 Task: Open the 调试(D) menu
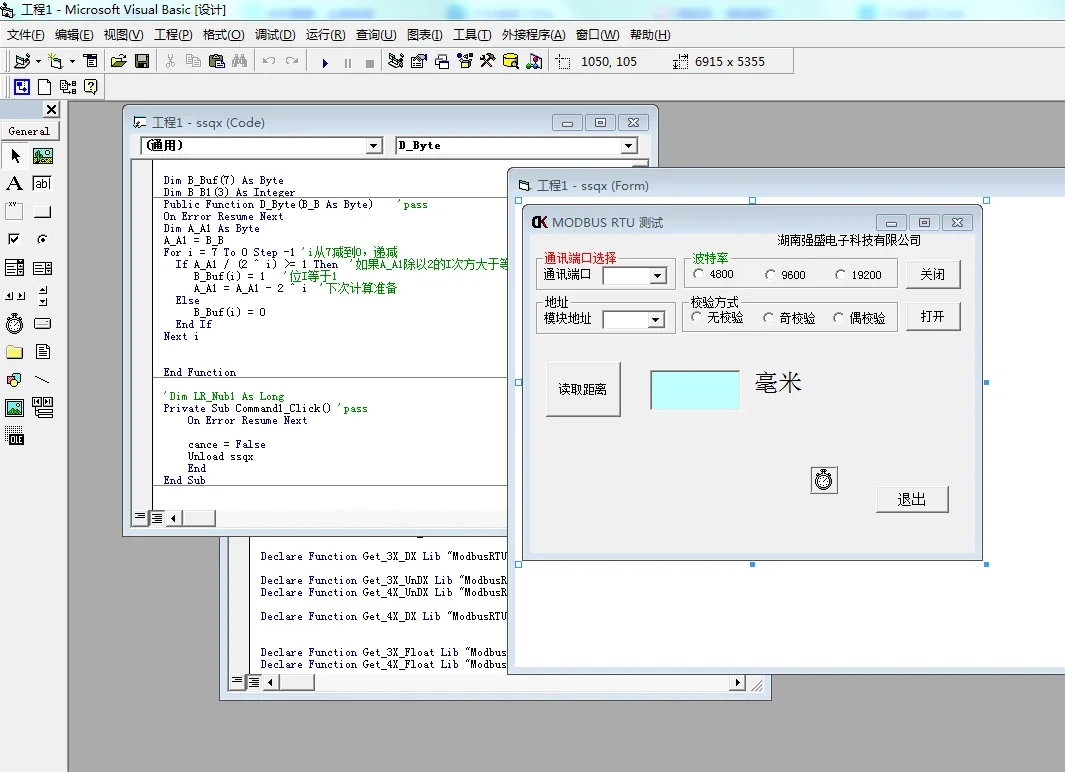275,35
